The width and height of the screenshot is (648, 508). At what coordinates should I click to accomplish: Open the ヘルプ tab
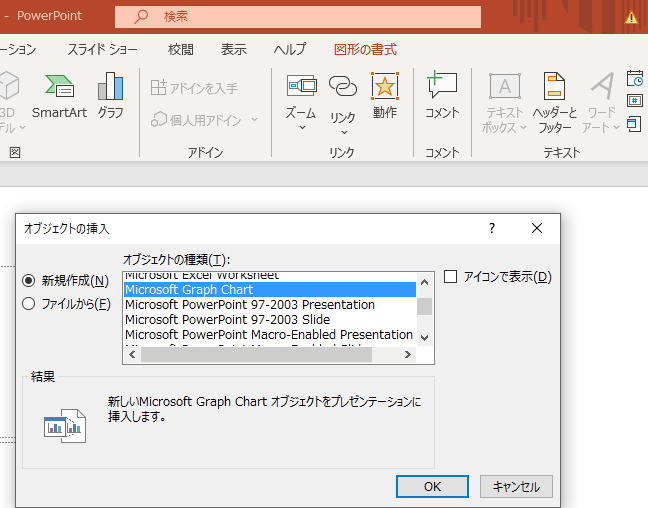click(289, 50)
